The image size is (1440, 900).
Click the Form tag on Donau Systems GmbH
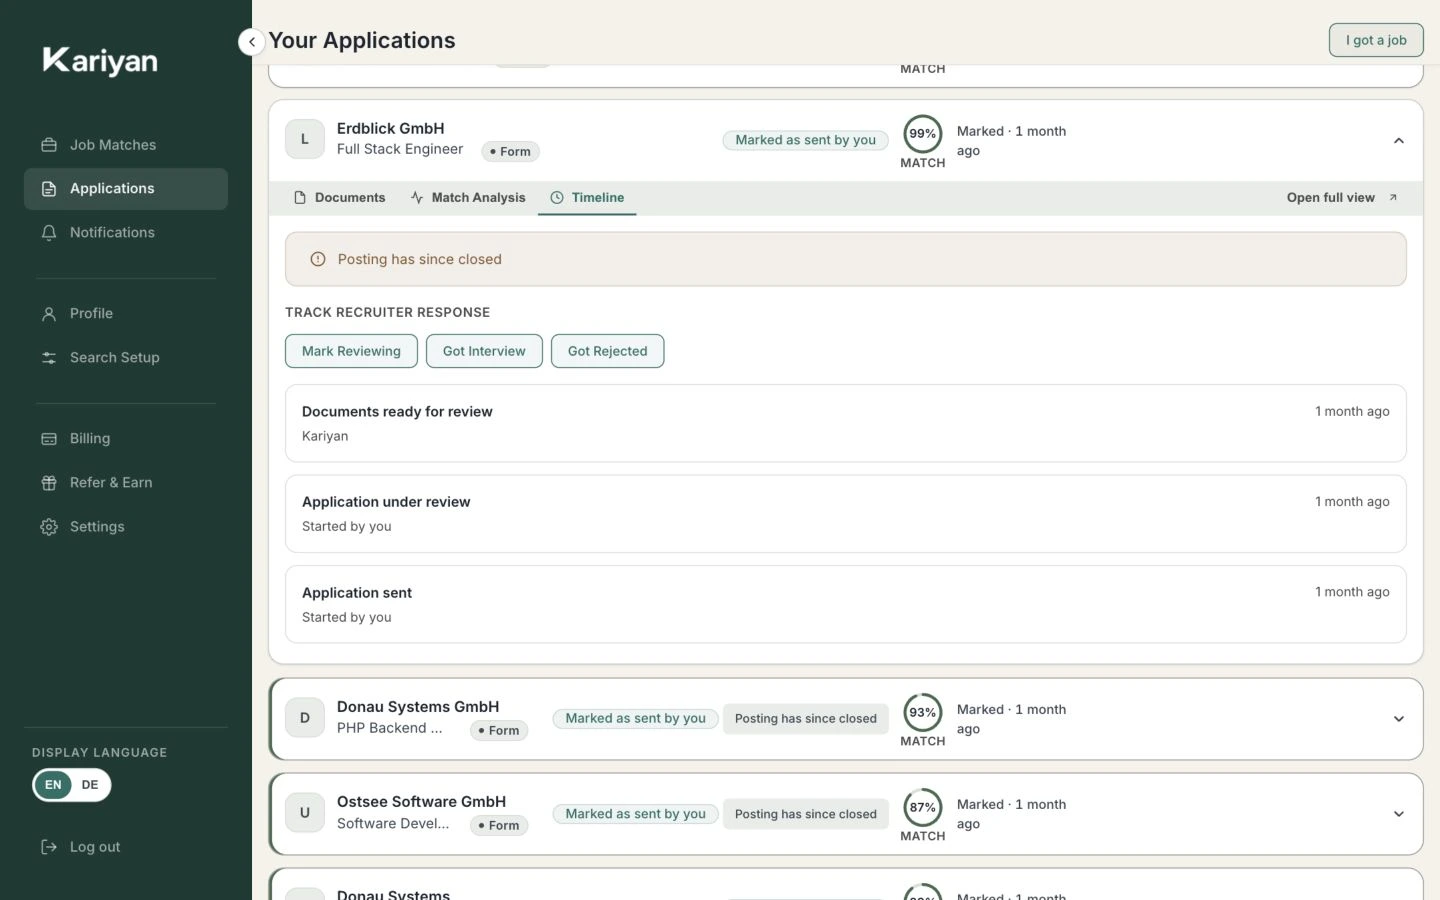[499, 731]
